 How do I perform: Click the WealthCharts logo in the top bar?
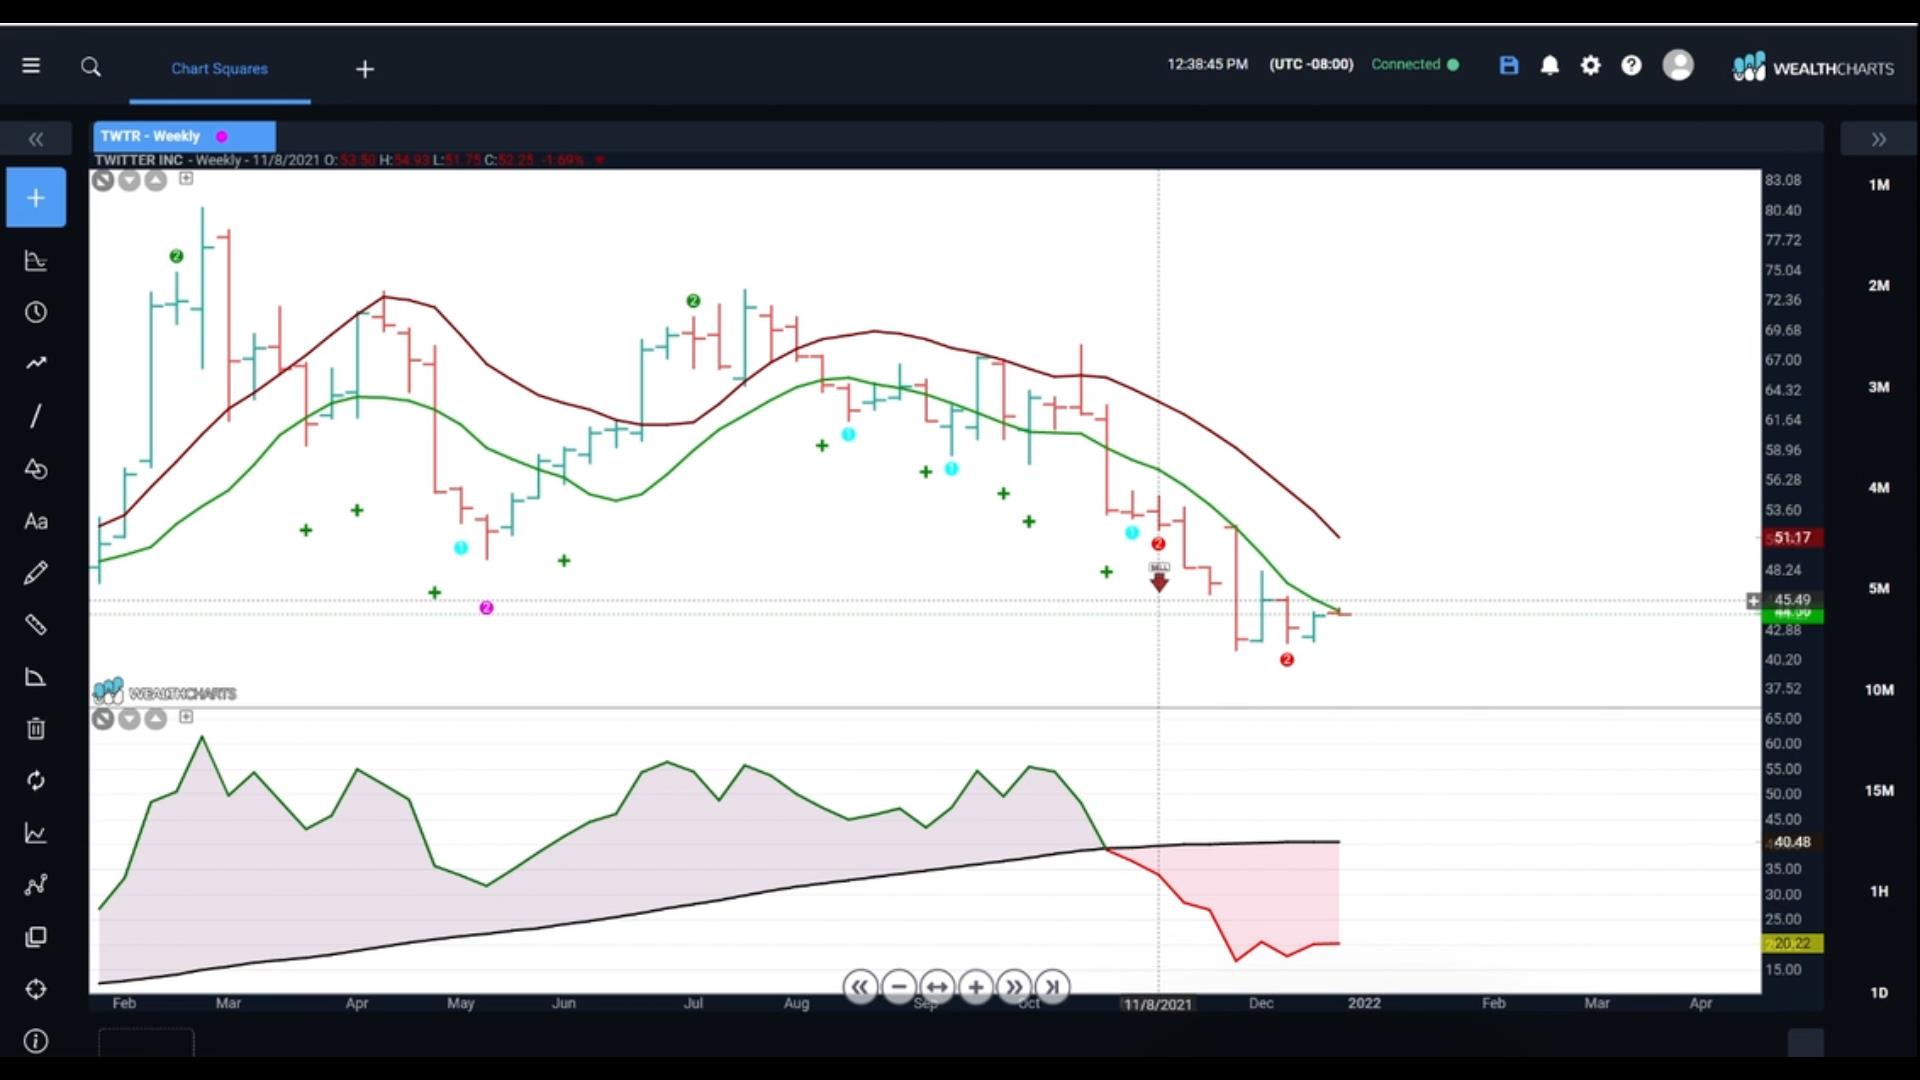(x=1813, y=67)
